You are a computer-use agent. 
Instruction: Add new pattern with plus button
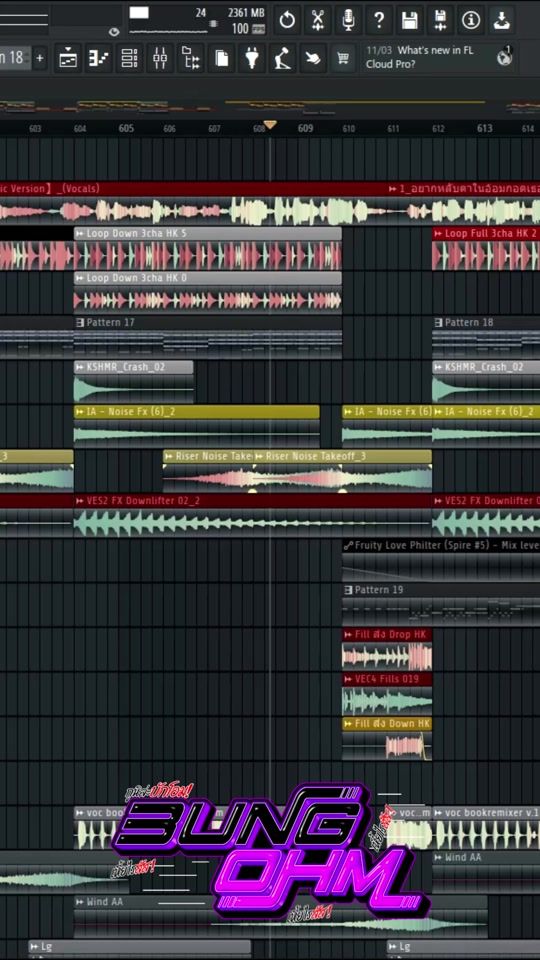pos(40,58)
